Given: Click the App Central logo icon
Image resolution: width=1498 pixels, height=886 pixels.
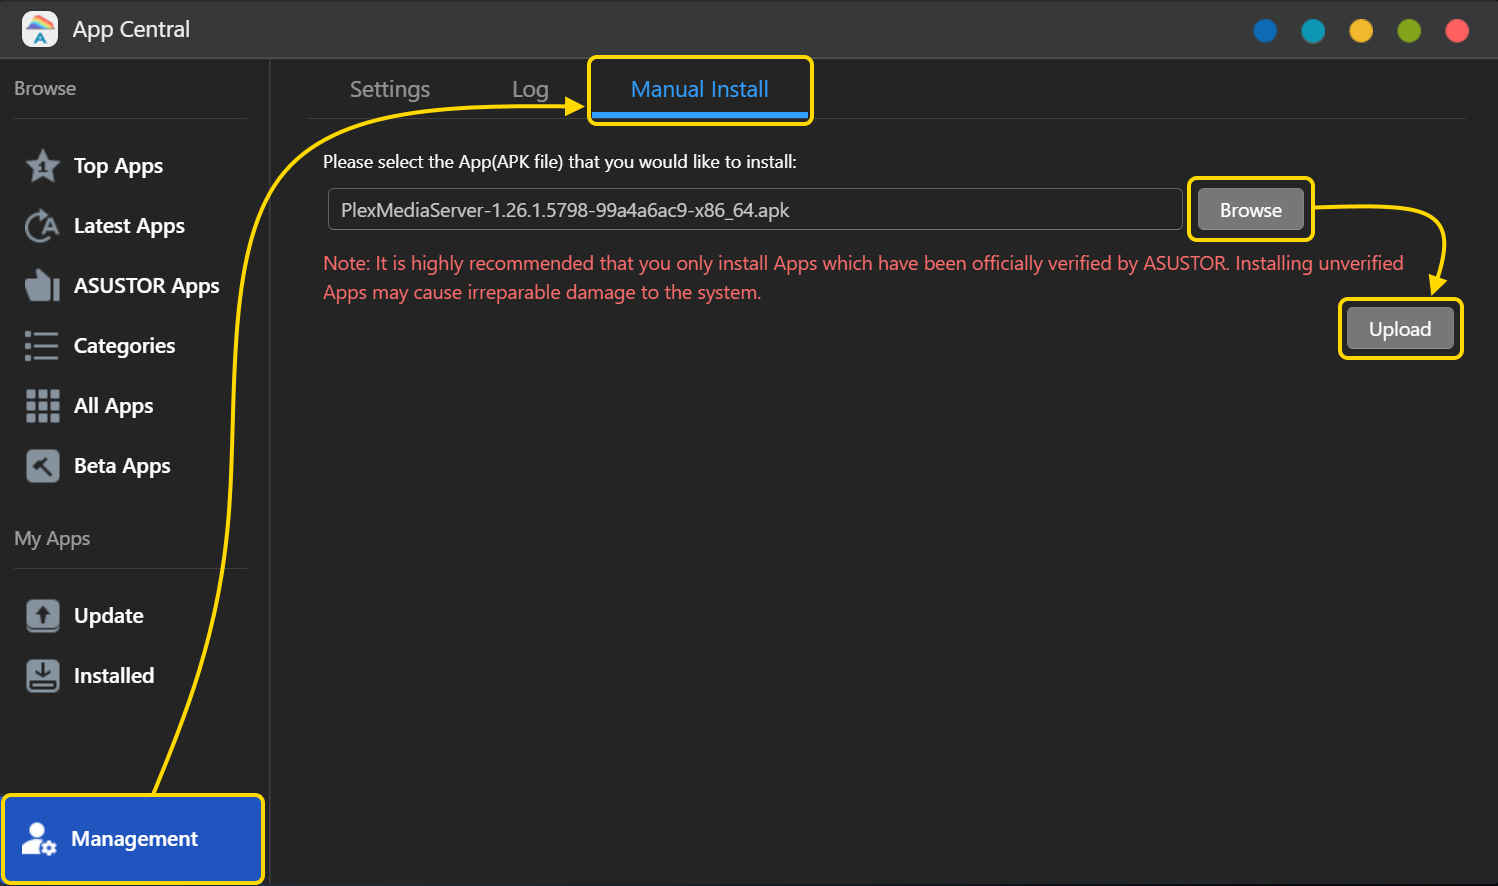Looking at the screenshot, I should [x=40, y=29].
